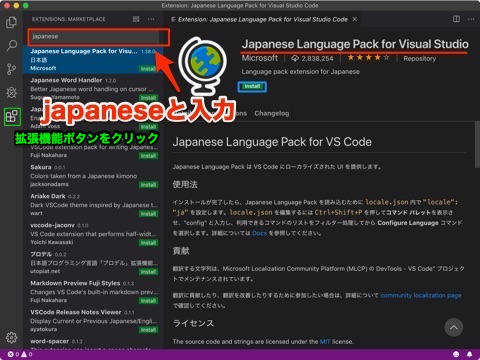Image resolution: width=480 pixels, height=360 pixels.
Task: Click the Microsoft publisher name
Action: pos(260,58)
